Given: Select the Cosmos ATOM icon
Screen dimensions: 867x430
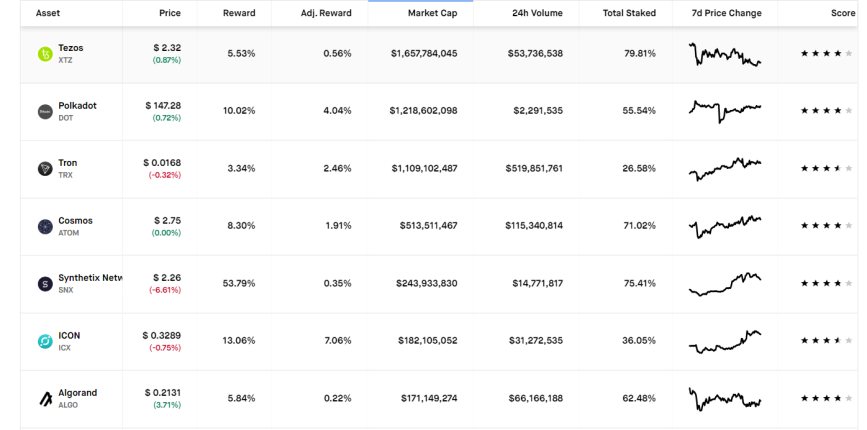Looking at the screenshot, I should [x=45, y=226].
